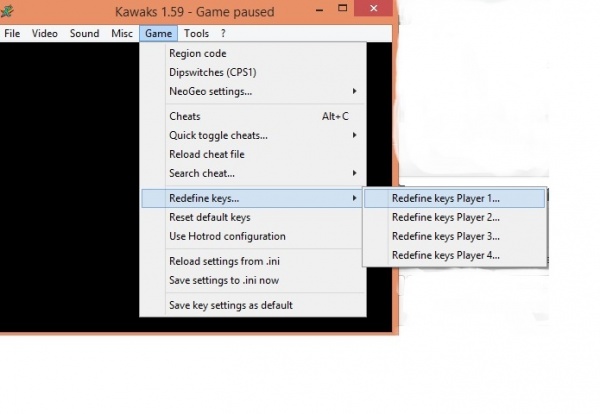This screenshot has width=600, height=414.
Task: Open the ? help menu
Action: tap(223, 34)
